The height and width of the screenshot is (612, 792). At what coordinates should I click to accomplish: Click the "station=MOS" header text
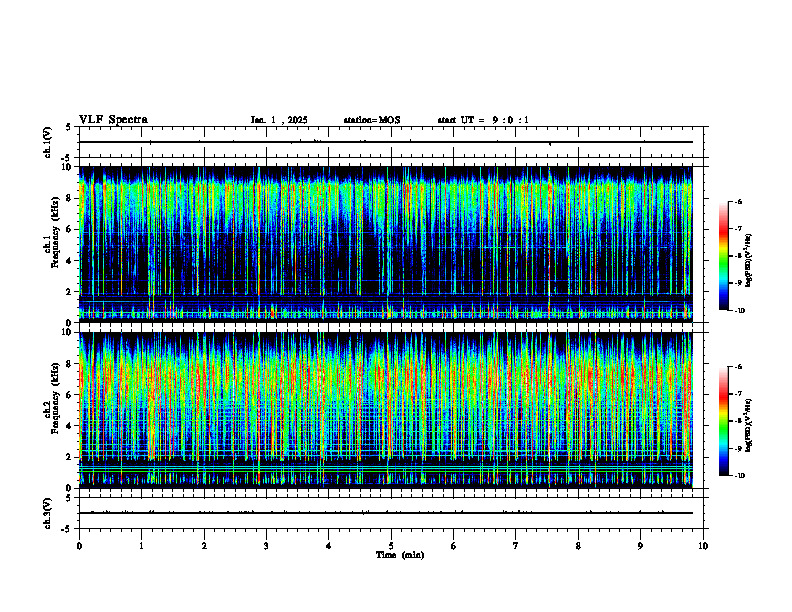click(x=372, y=120)
